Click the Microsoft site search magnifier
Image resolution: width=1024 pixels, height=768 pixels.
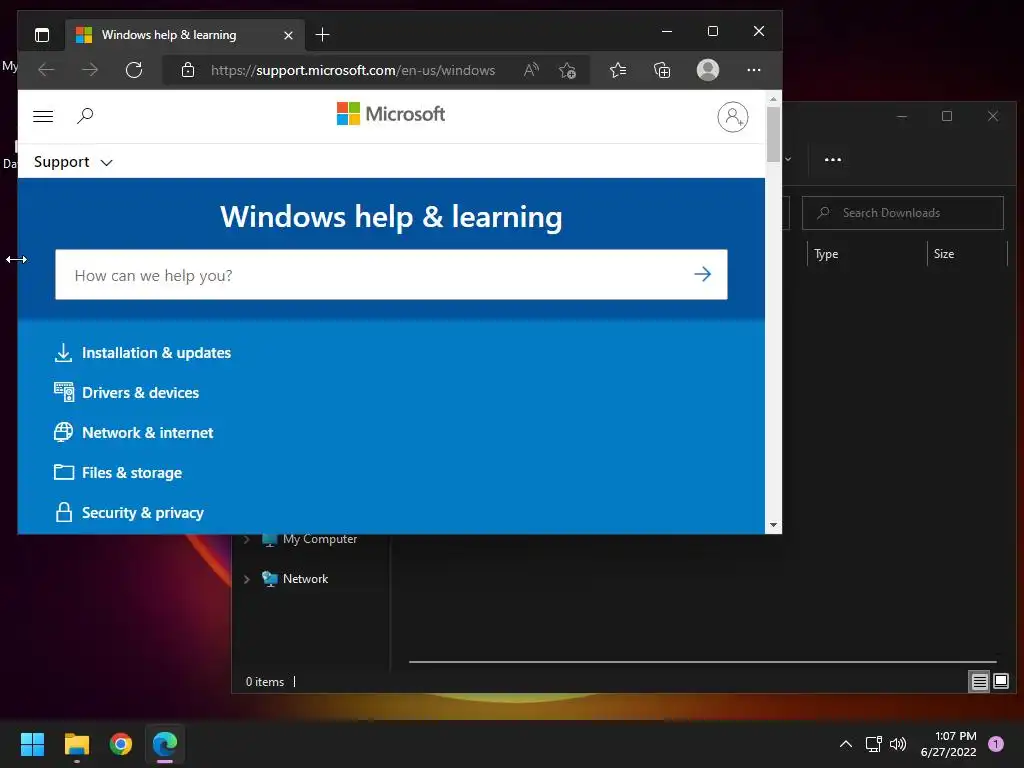[x=85, y=116]
